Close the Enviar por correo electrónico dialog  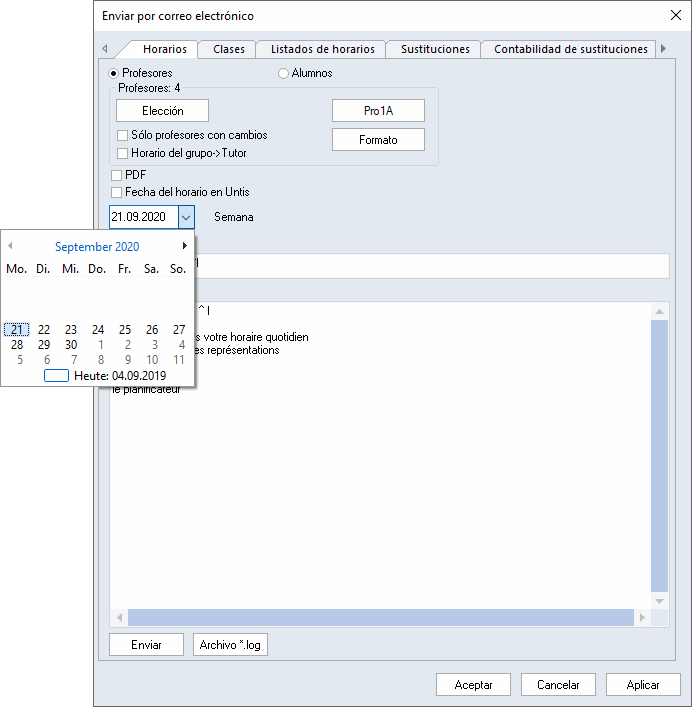tap(675, 15)
